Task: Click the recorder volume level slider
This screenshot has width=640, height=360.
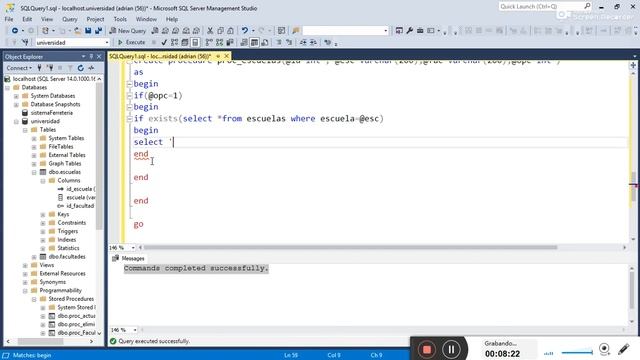Action: point(577,352)
